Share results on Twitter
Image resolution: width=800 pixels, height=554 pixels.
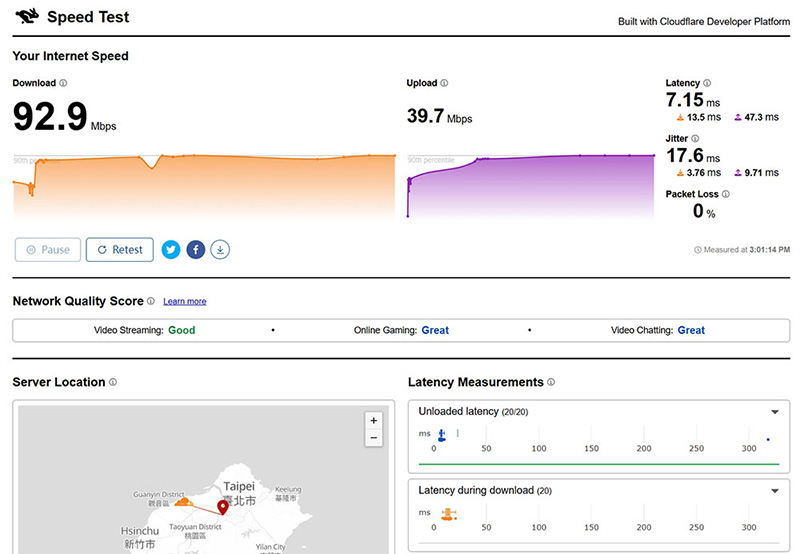coord(171,249)
